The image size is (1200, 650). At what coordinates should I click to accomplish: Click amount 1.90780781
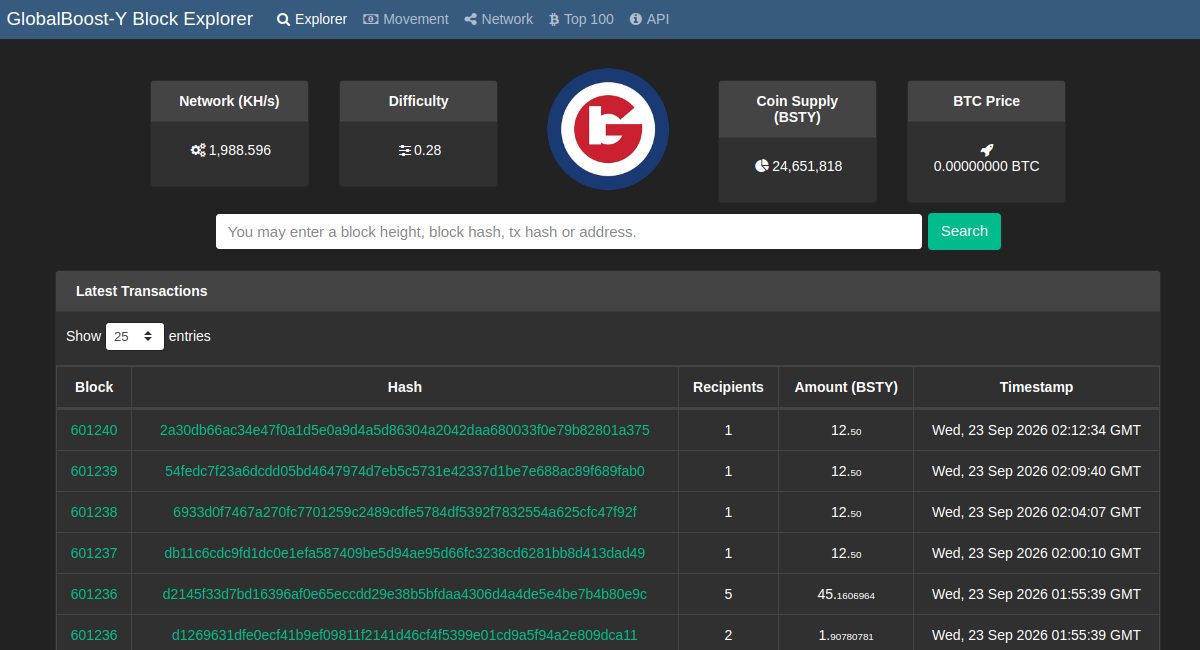tap(846, 635)
